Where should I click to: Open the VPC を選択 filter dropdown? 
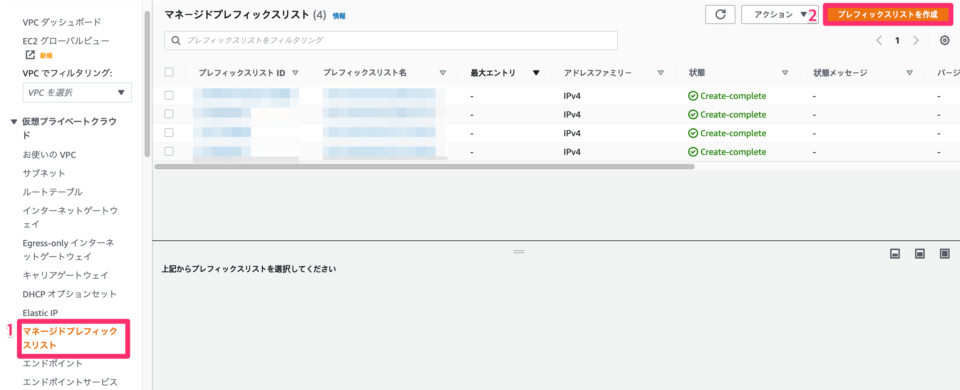click(77, 92)
